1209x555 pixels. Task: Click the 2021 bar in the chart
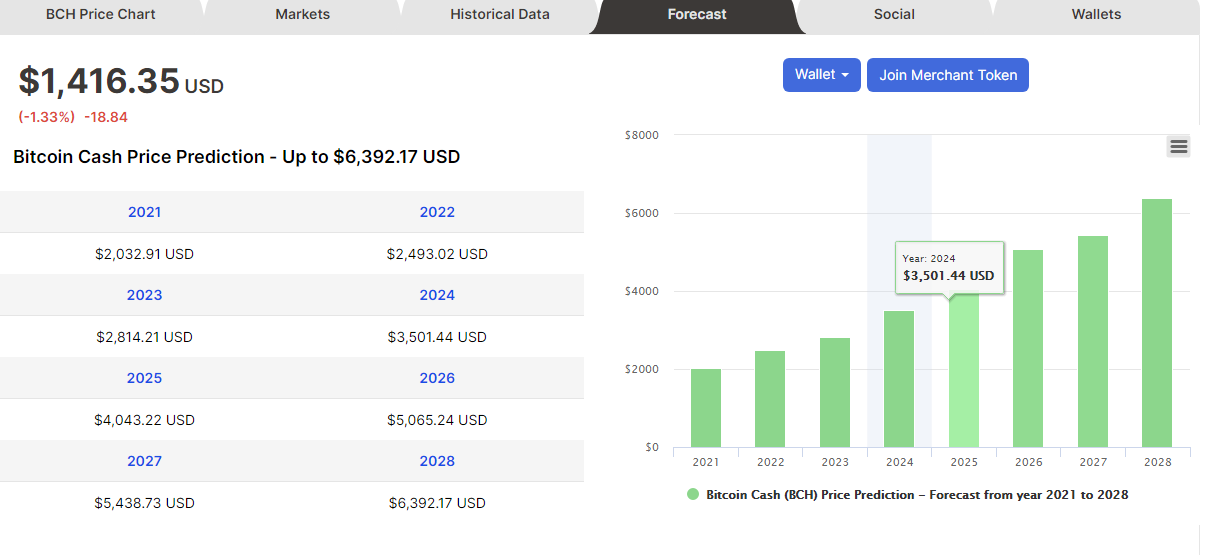706,408
